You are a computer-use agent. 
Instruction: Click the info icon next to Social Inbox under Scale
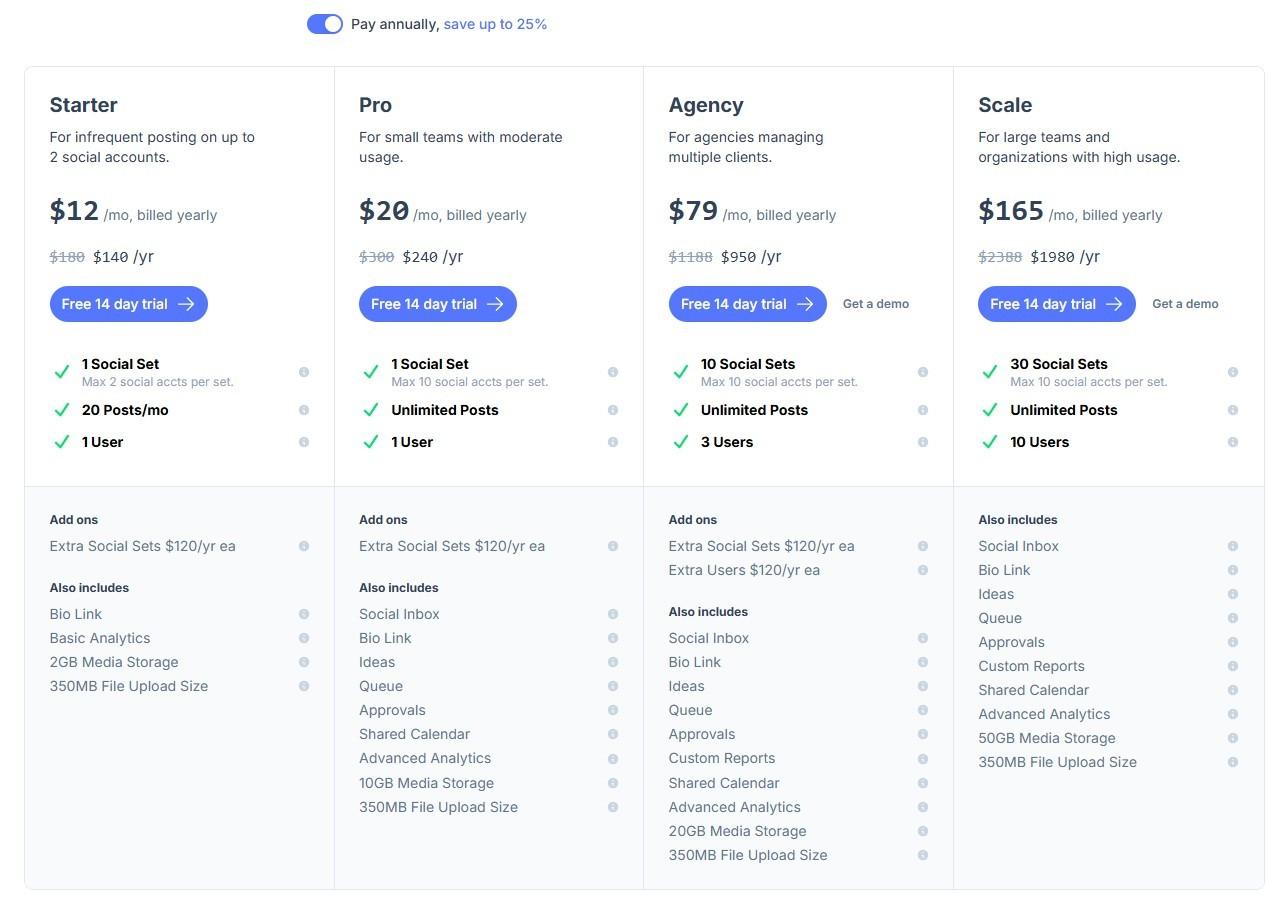pyautogui.click(x=1232, y=546)
